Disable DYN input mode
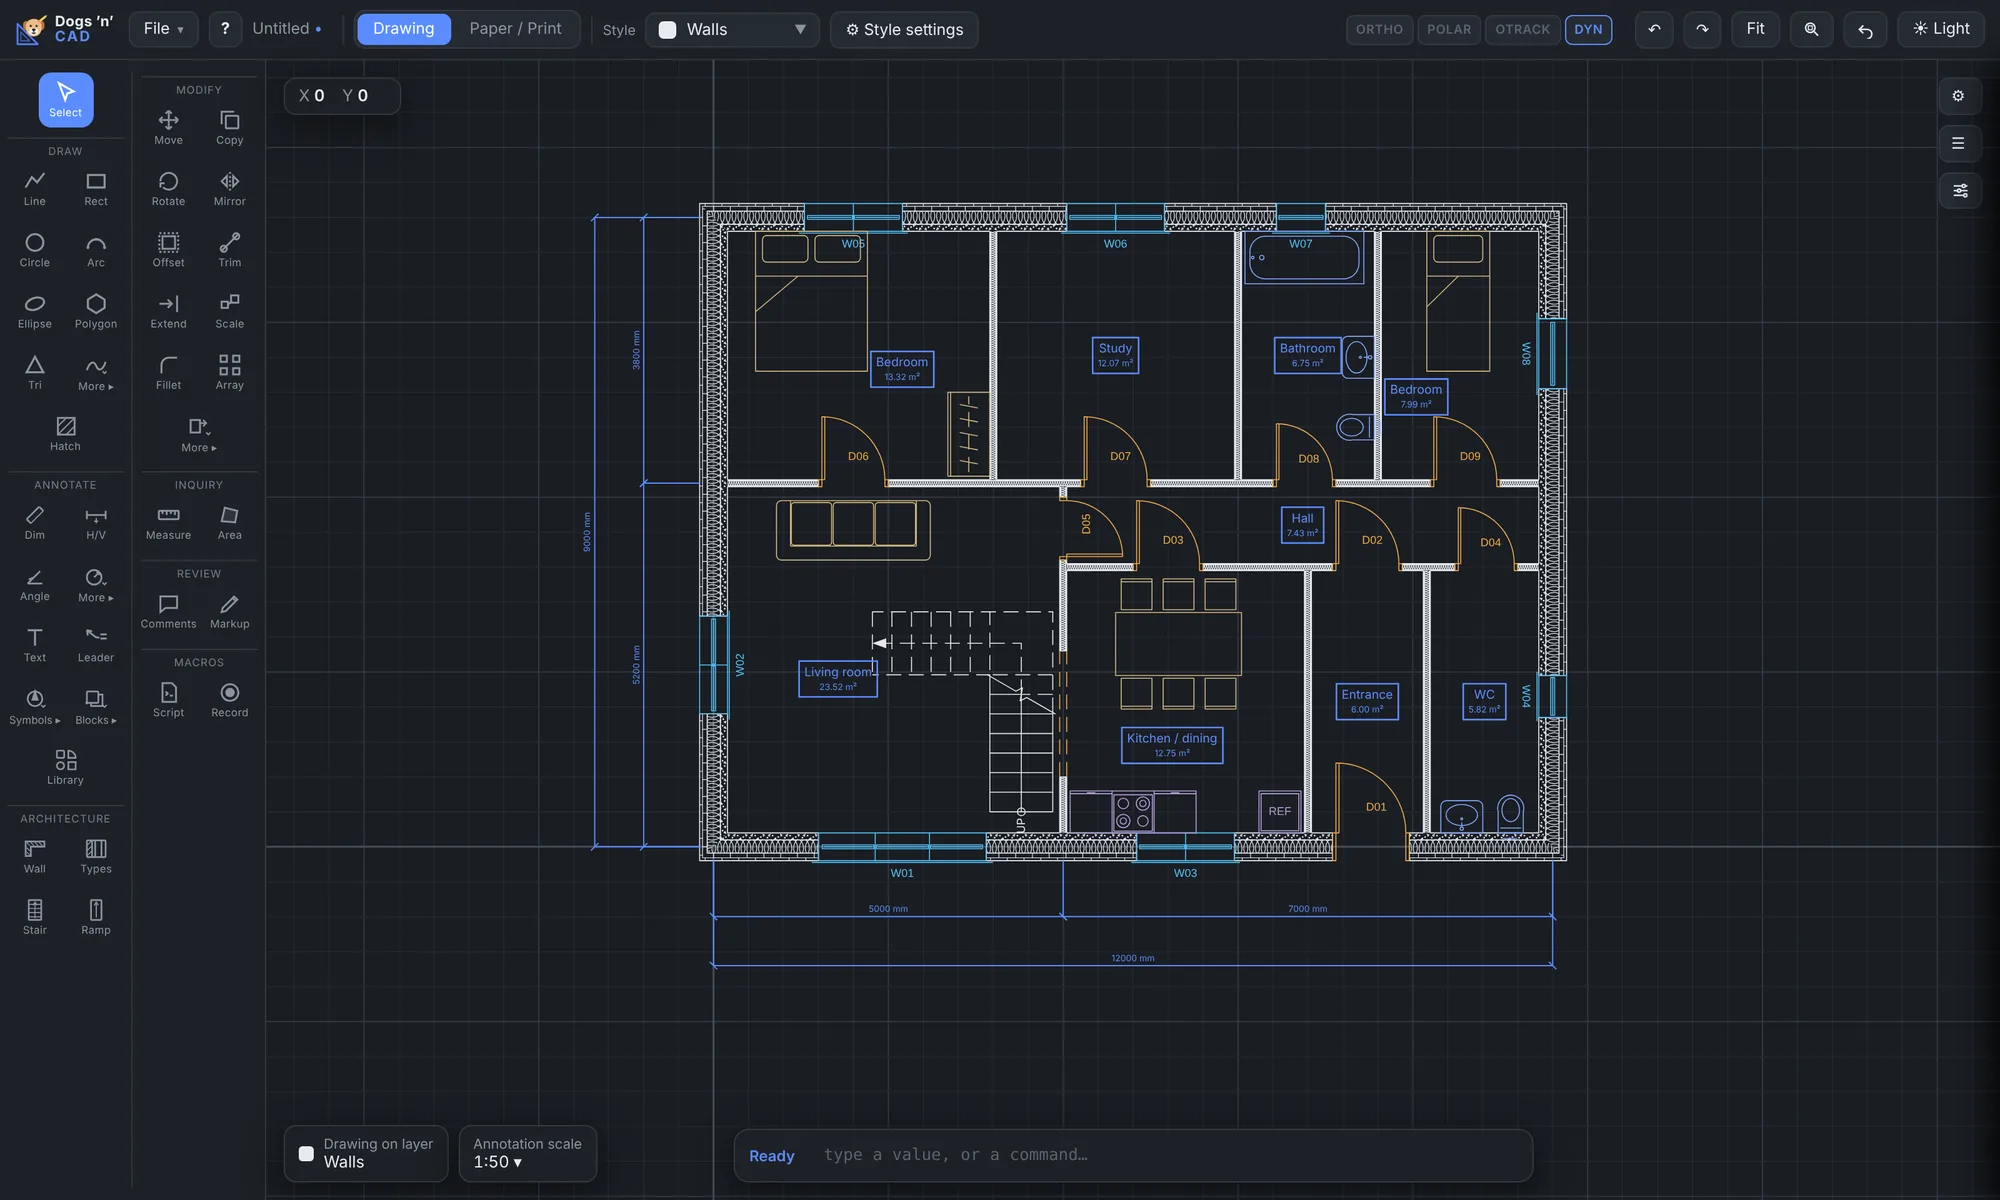This screenshot has height=1200, width=2000. [1588, 29]
